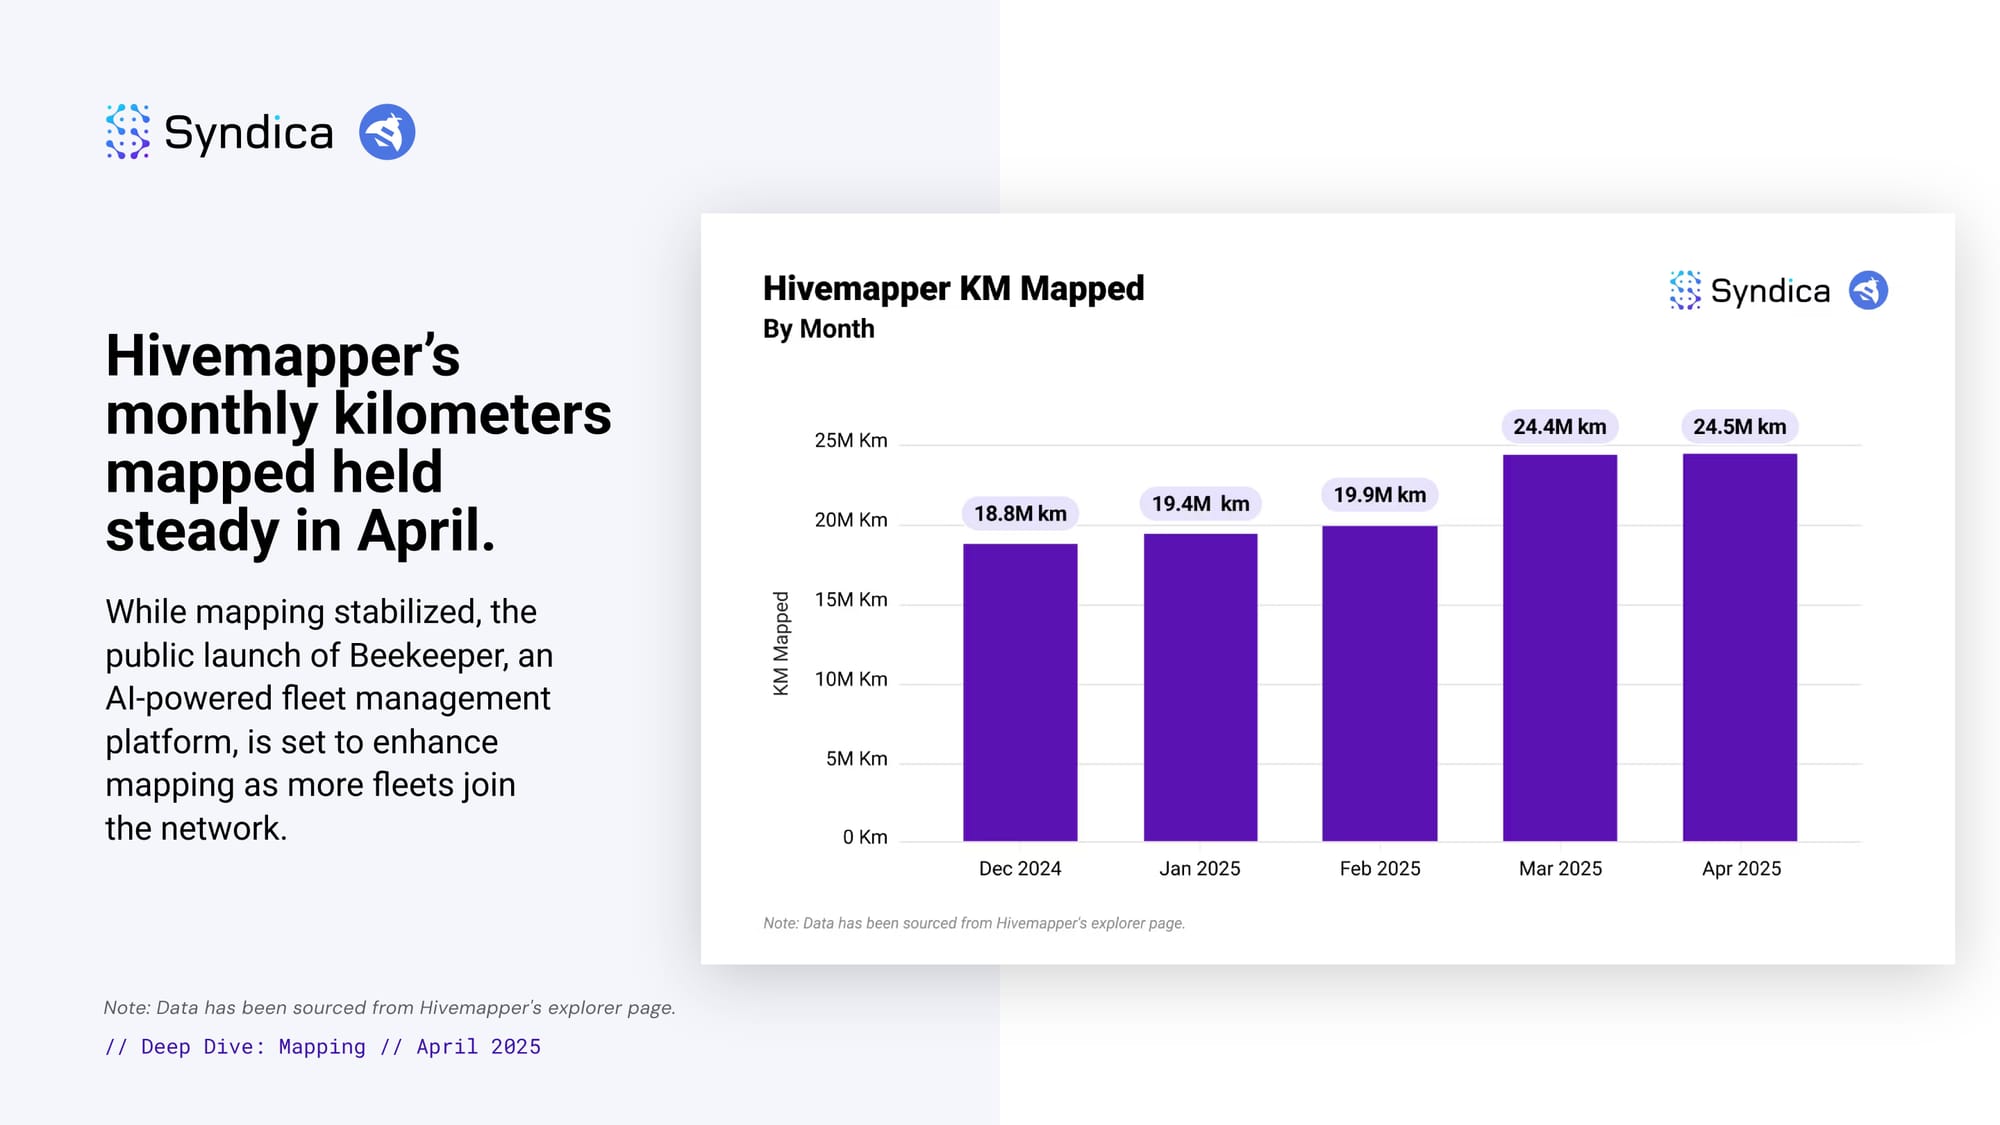The height and width of the screenshot is (1125, 2000).
Task: Click the blue bee icon in chart card
Action: [x=1868, y=290]
